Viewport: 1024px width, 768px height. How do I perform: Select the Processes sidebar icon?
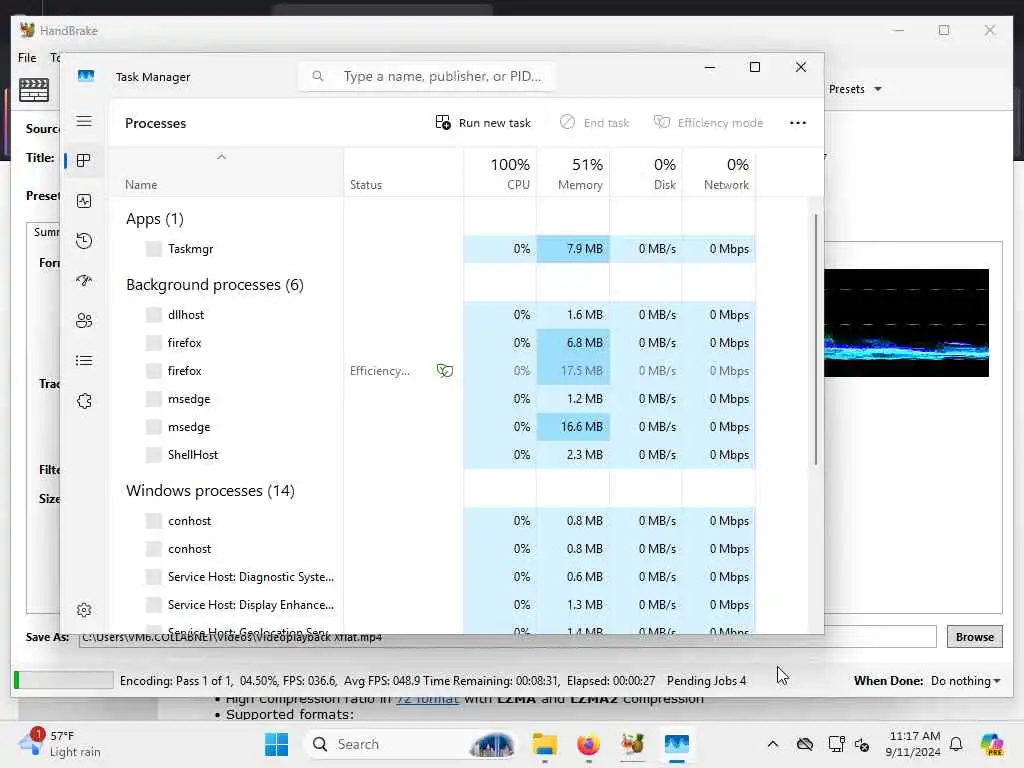(84, 160)
